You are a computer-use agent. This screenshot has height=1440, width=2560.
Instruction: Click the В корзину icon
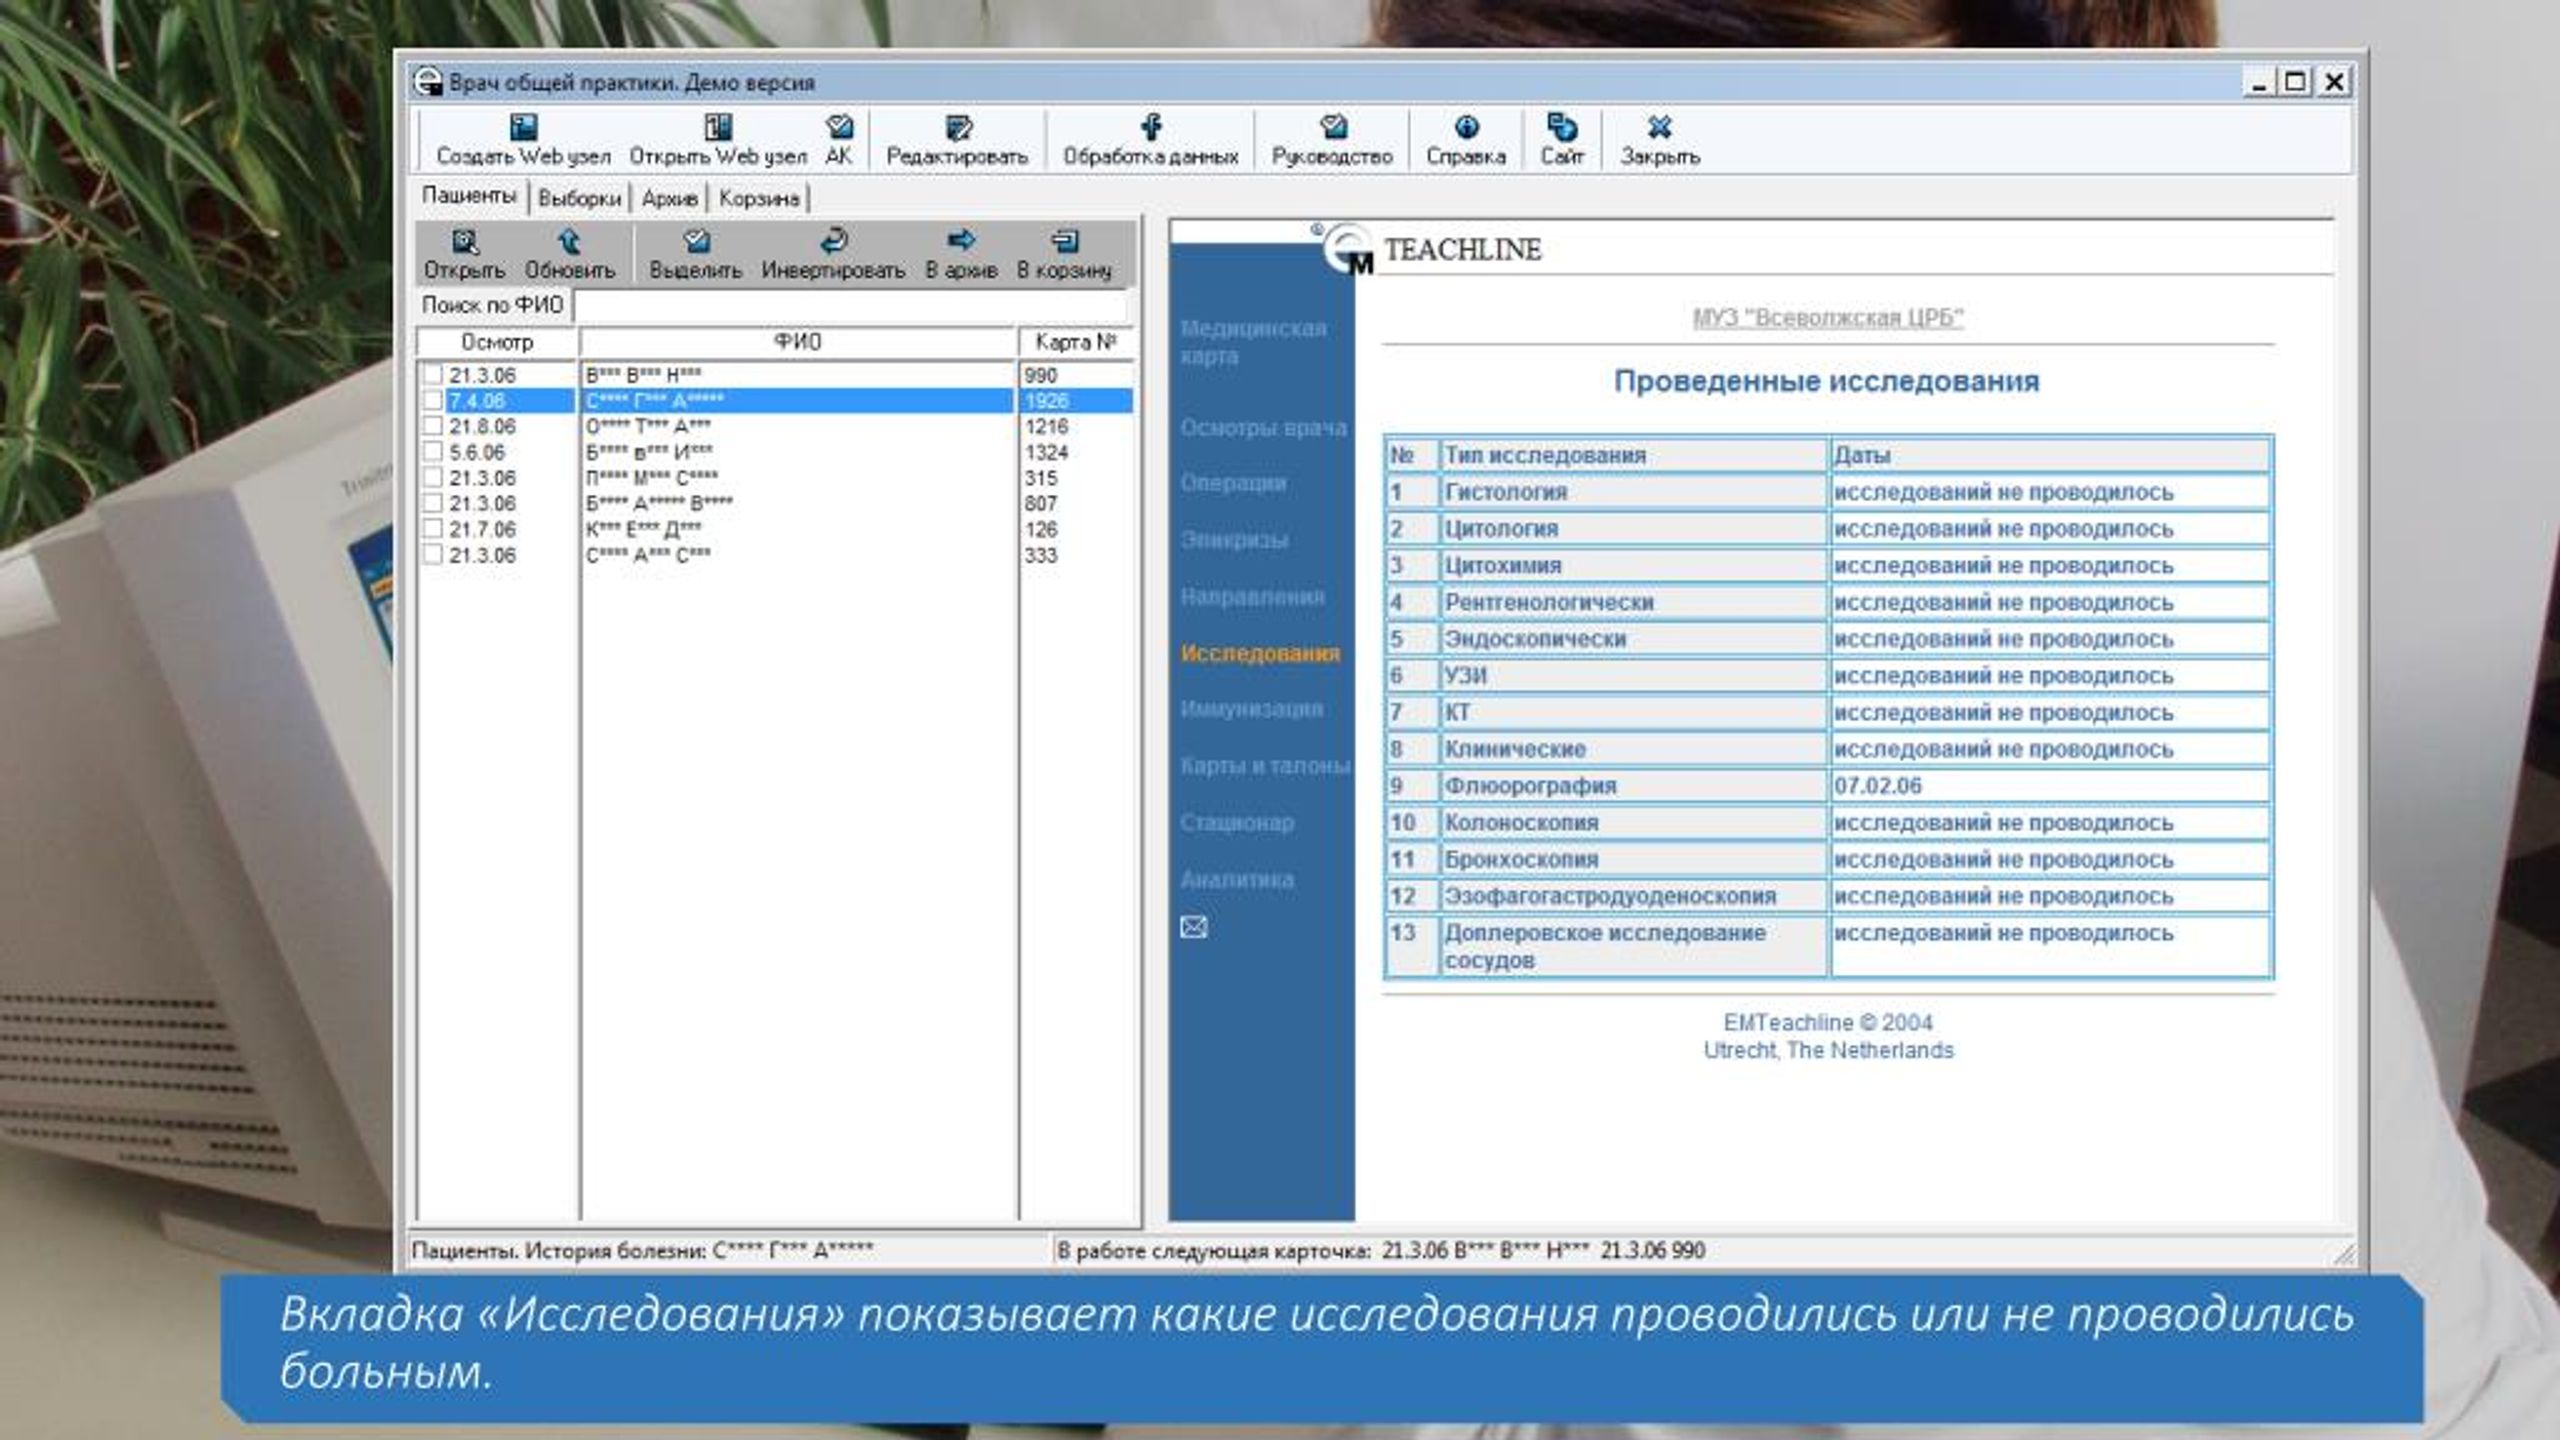[1065, 241]
